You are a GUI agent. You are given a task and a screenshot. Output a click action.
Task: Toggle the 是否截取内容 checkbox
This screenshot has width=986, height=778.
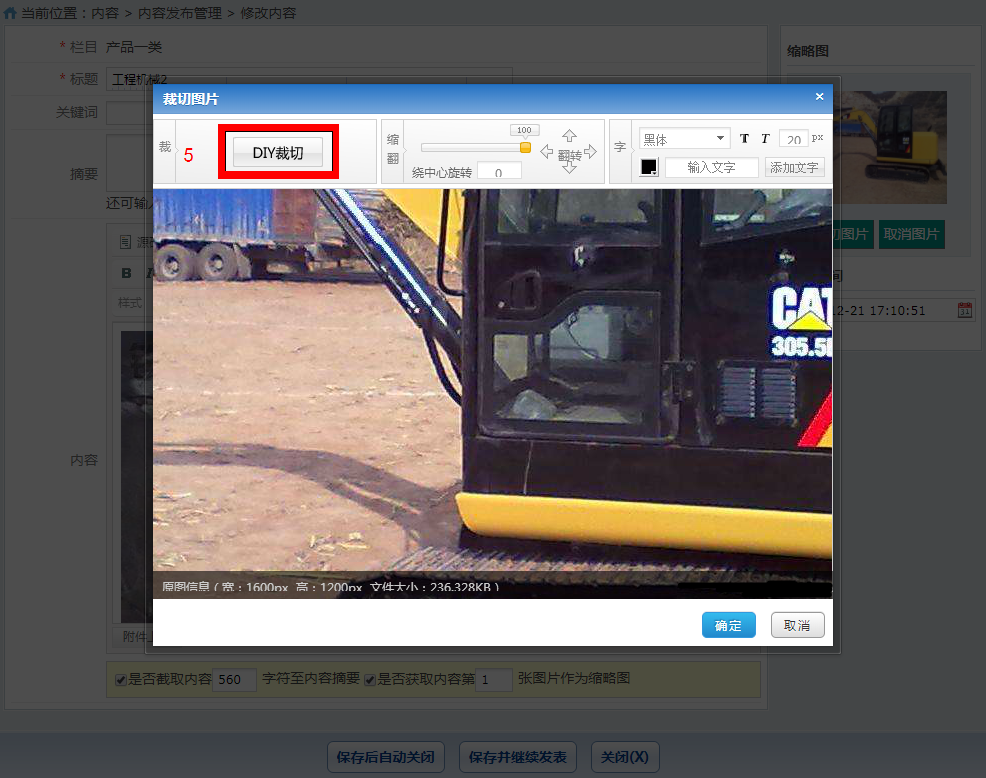pos(121,680)
